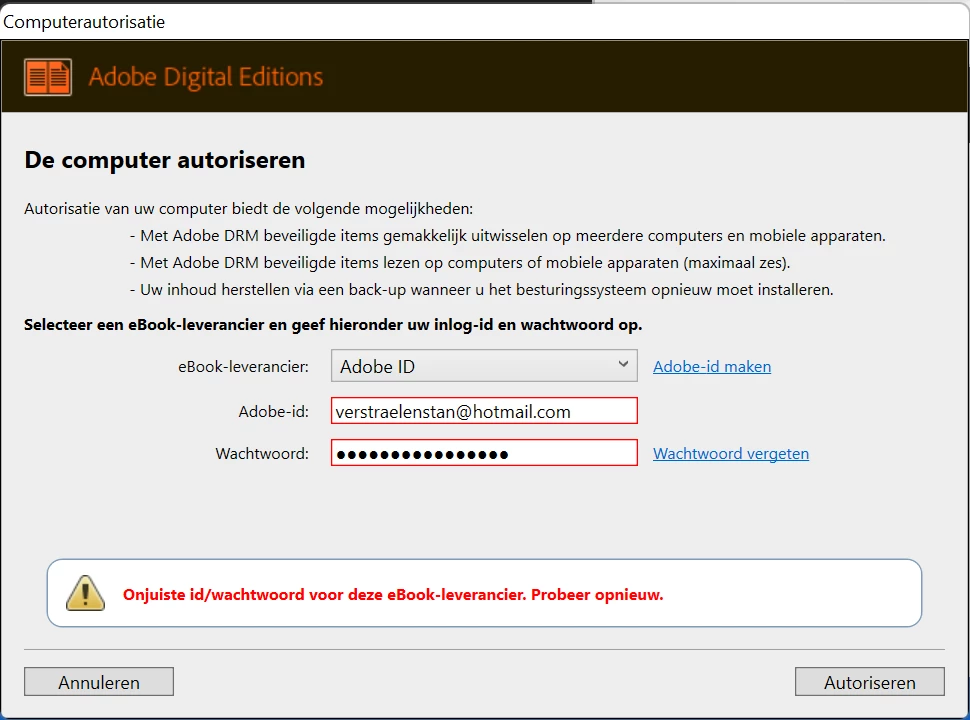This screenshot has width=970, height=720.
Task: Click the Wachtwoord password field
Action: [484, 453]
